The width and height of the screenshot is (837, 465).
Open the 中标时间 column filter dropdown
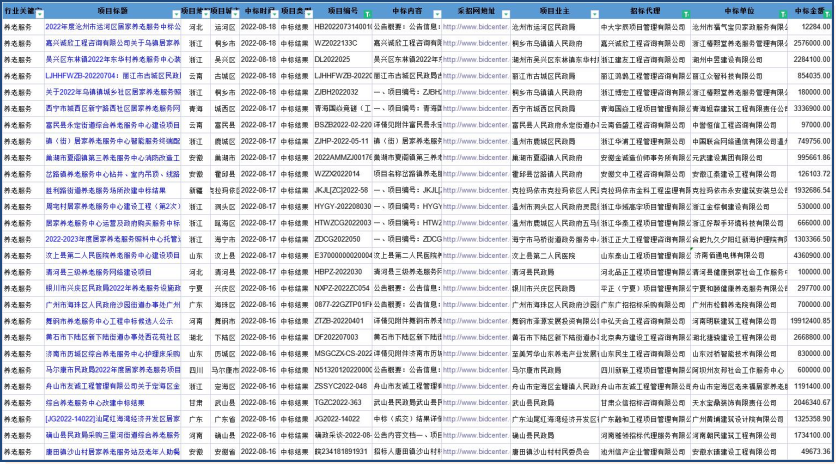(274, 12)
